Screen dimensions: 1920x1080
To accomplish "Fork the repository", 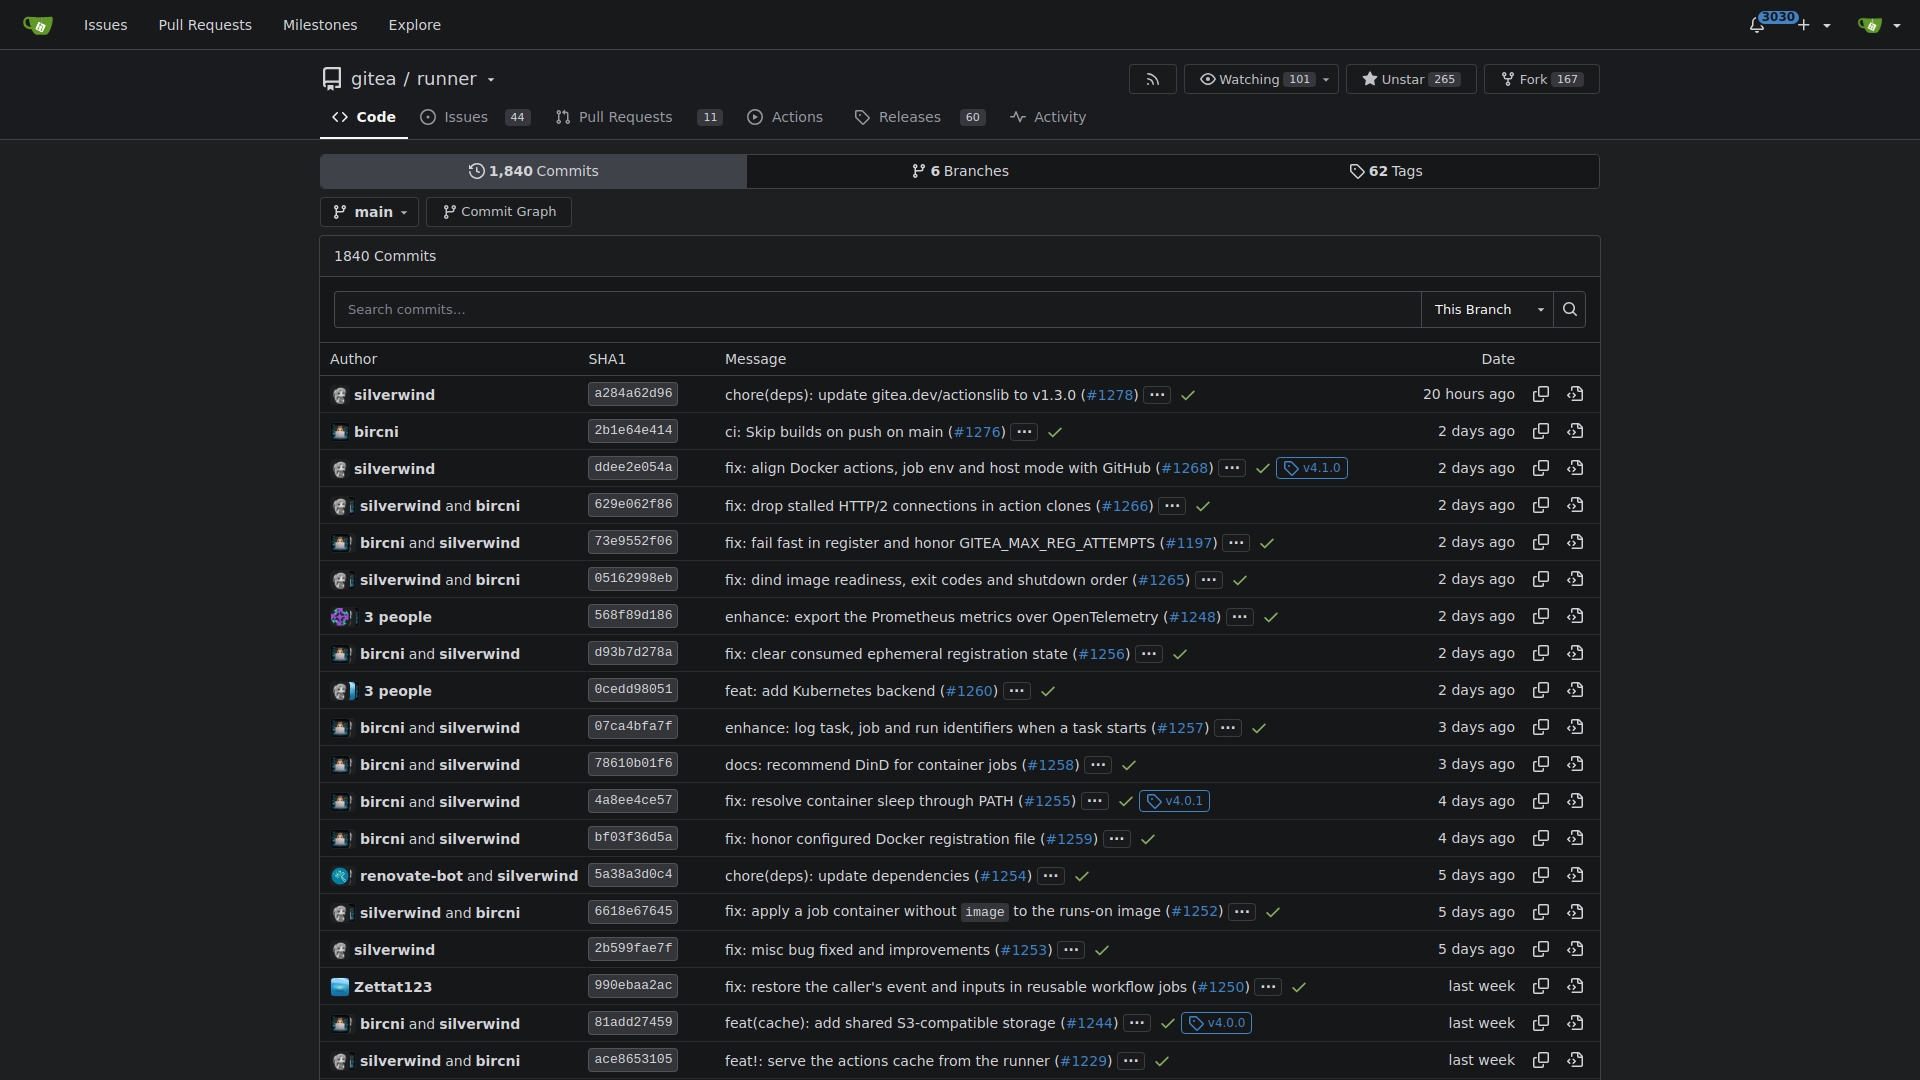I will coord(1541,79).
